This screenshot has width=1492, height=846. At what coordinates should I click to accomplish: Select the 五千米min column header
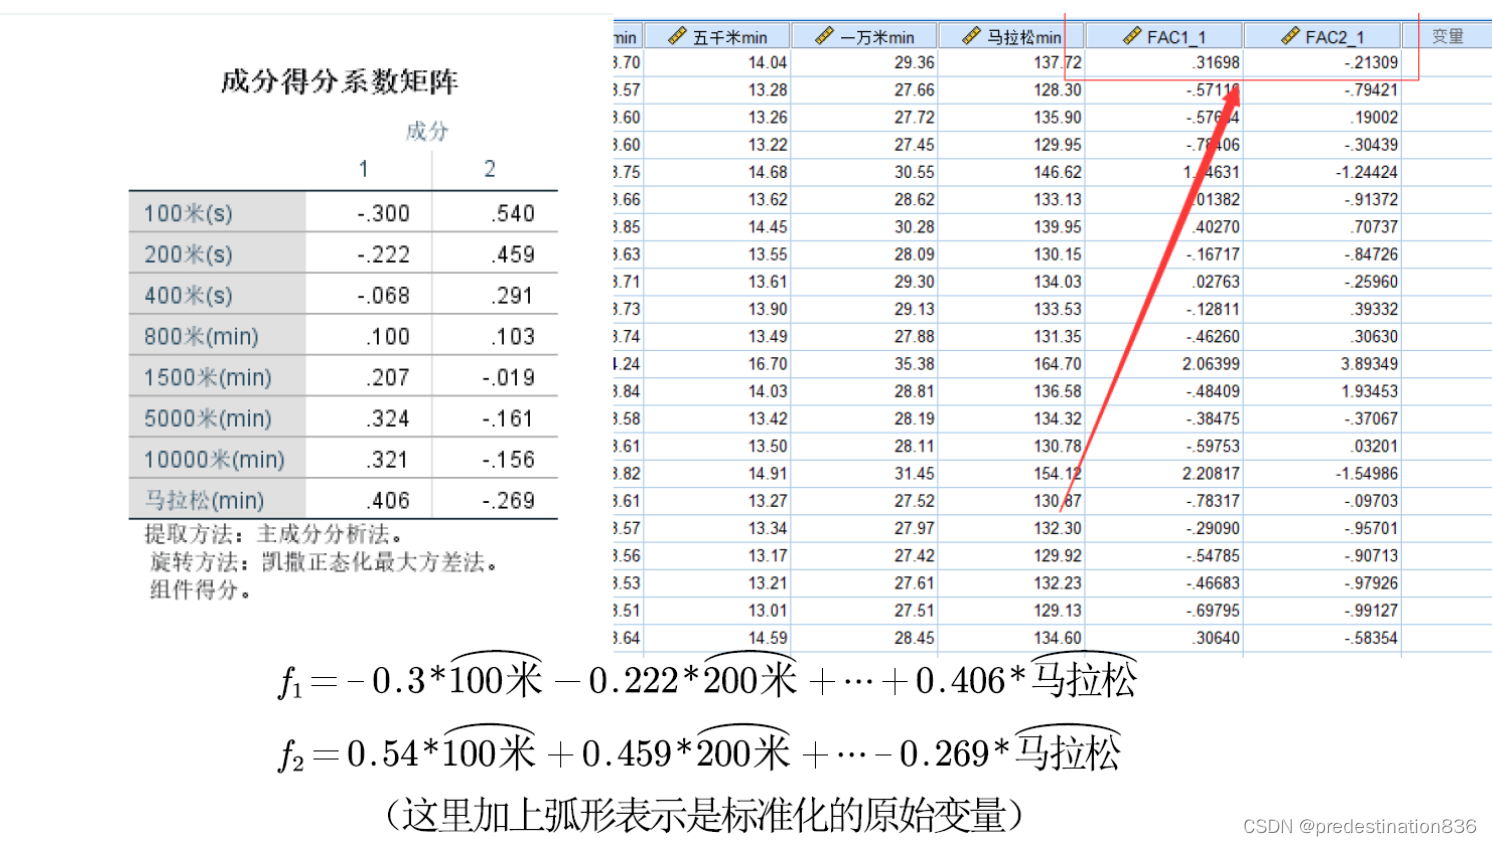click(x=717, y=37)
